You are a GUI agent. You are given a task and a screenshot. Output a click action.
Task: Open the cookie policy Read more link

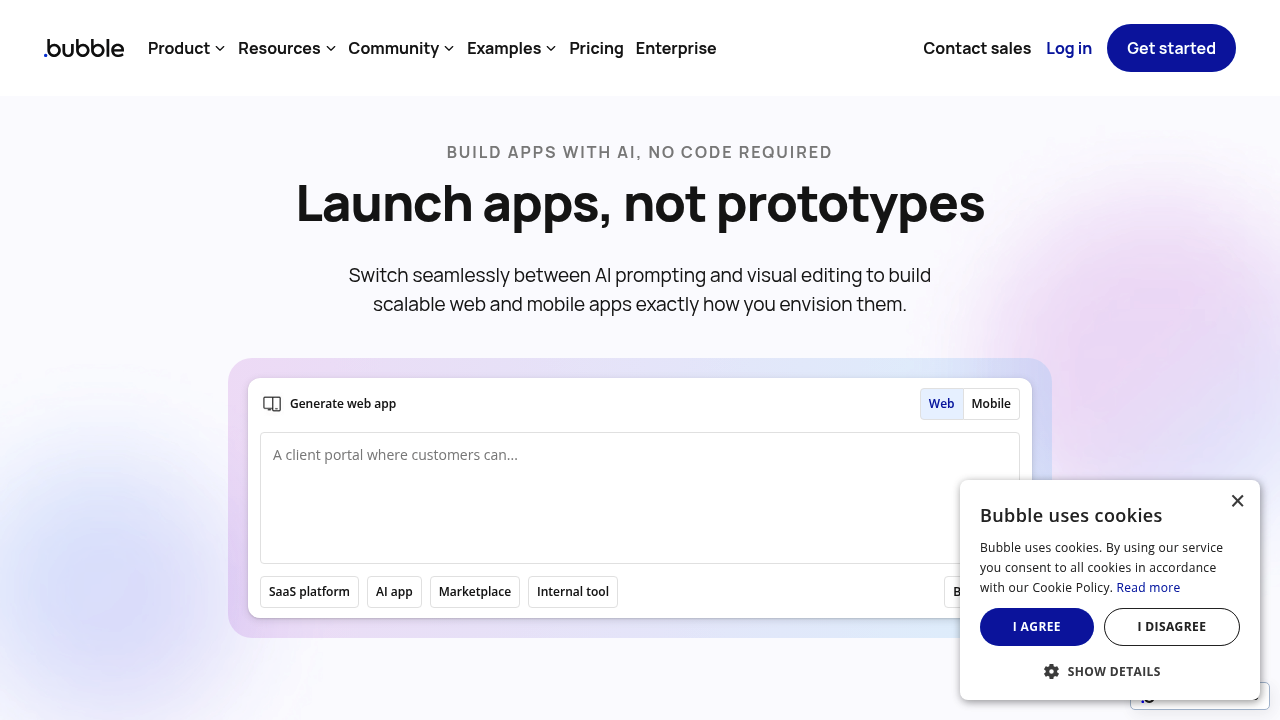coord(1148,588)
